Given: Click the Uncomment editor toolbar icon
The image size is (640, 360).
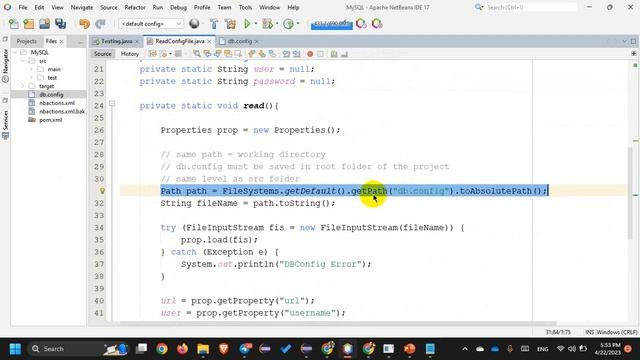Looking at the screenshot, I should [x=344, y=54].
